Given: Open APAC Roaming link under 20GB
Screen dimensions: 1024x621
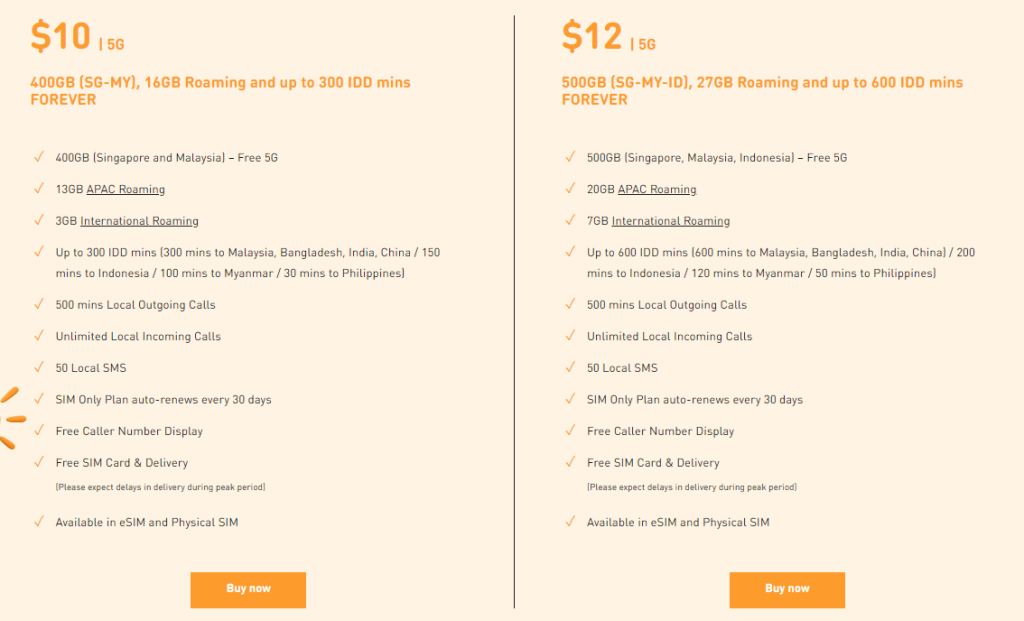Looking at the screenshot, I should [657, 189].
